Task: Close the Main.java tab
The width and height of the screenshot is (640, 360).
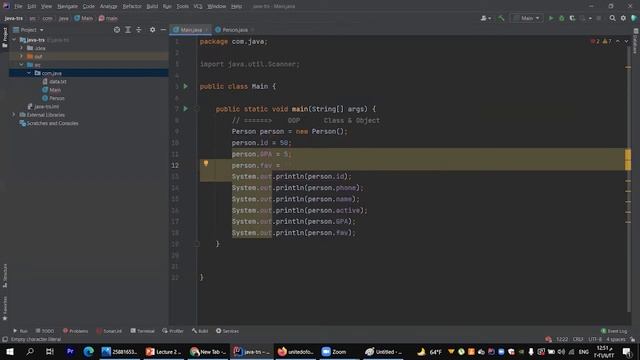Action: (207, 30)
